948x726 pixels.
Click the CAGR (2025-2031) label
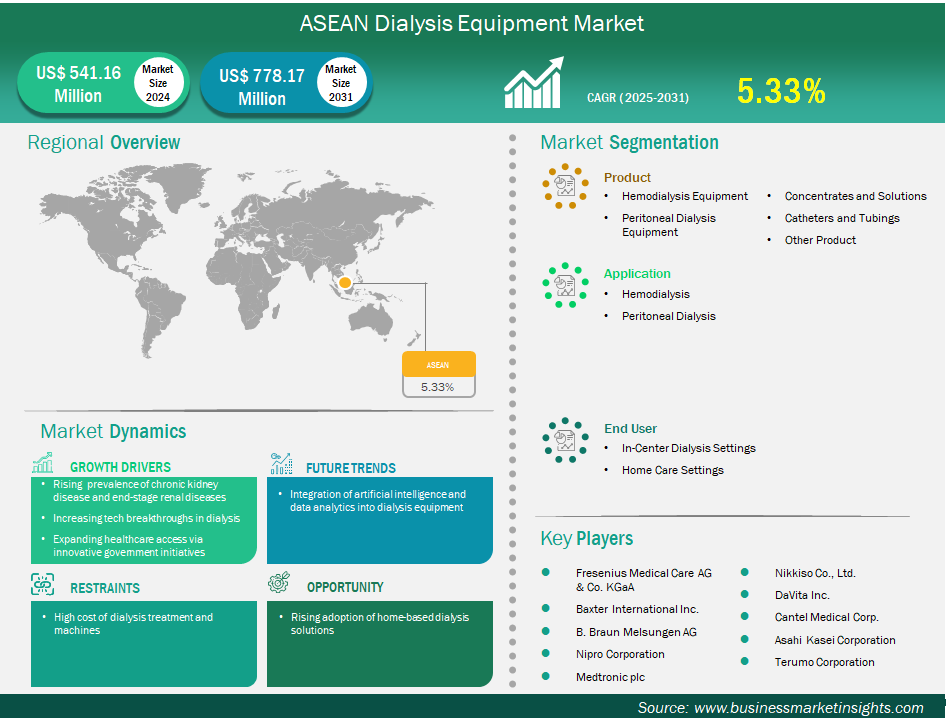(x=638, y=97)
